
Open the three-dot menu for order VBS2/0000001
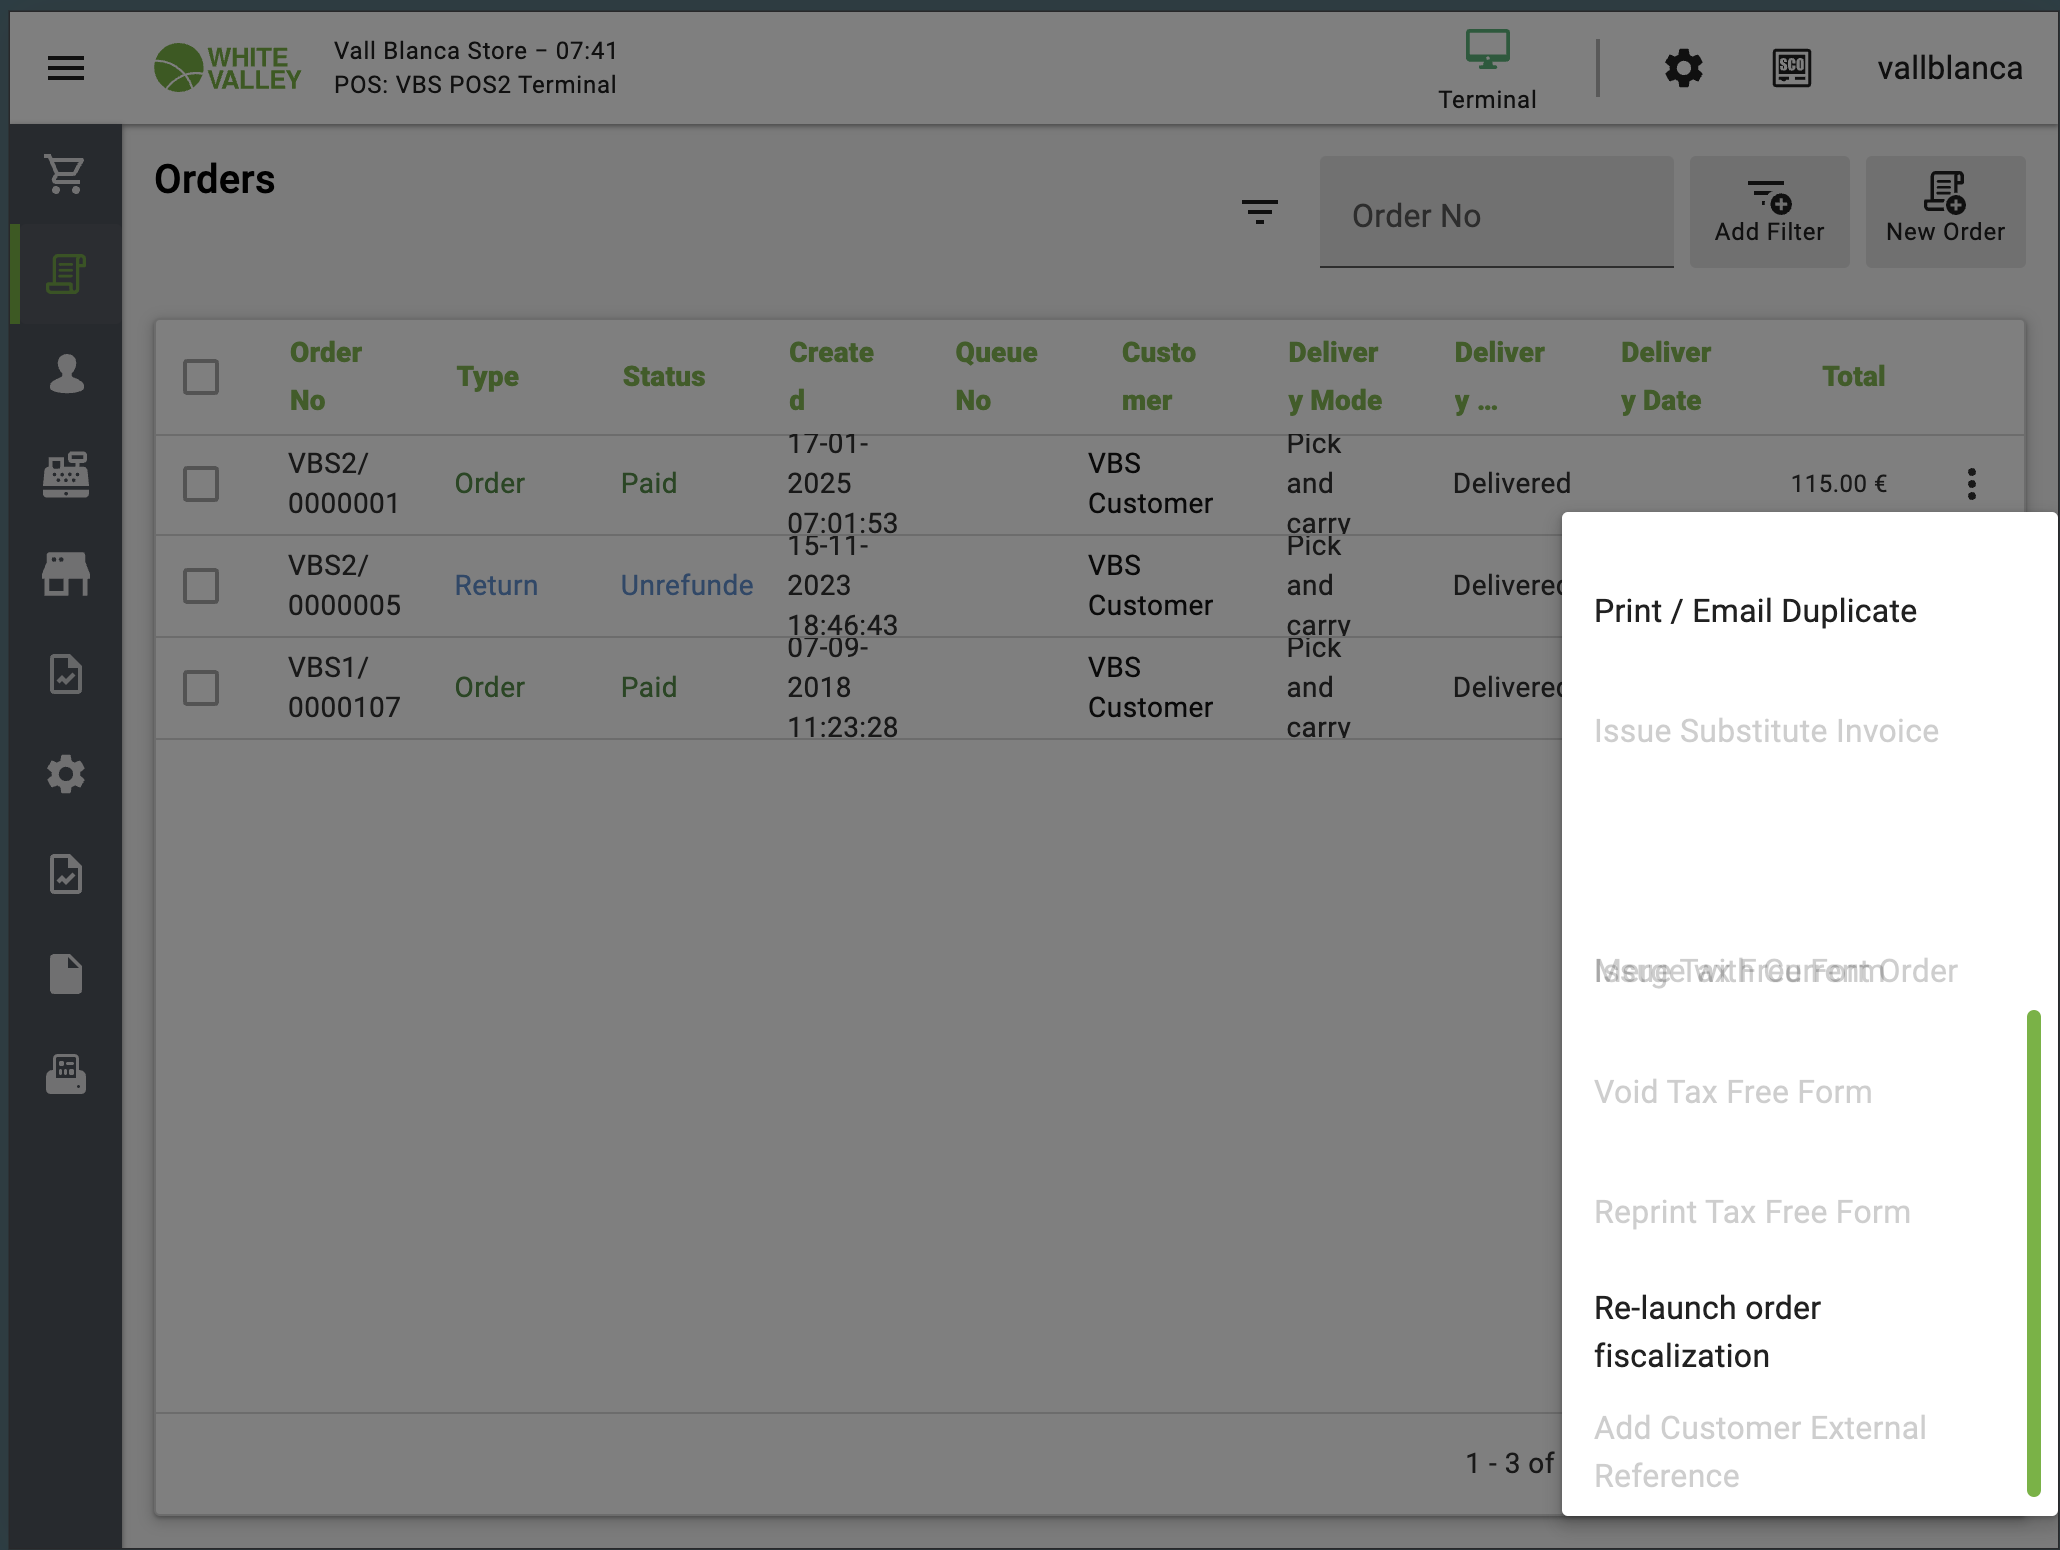click(x=1971, y=484)
